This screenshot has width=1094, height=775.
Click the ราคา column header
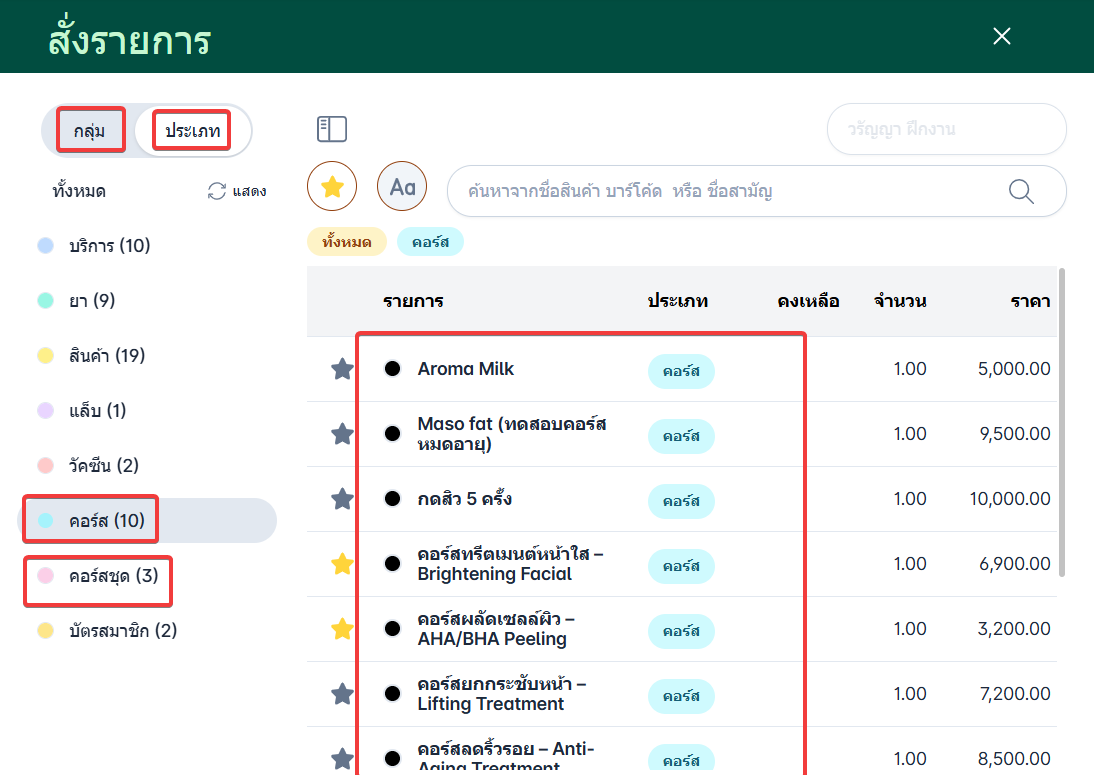coord(1031,301)
